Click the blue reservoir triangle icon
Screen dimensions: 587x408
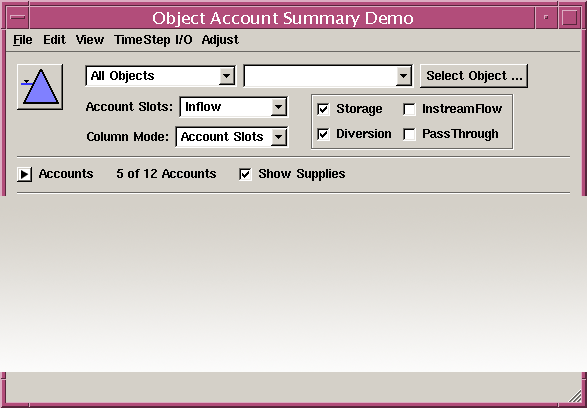40,87
